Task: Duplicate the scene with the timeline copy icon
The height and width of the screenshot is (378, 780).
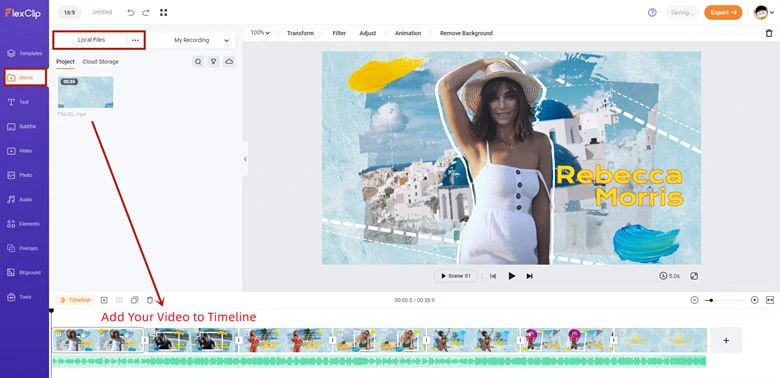Action: click(134, 300)
